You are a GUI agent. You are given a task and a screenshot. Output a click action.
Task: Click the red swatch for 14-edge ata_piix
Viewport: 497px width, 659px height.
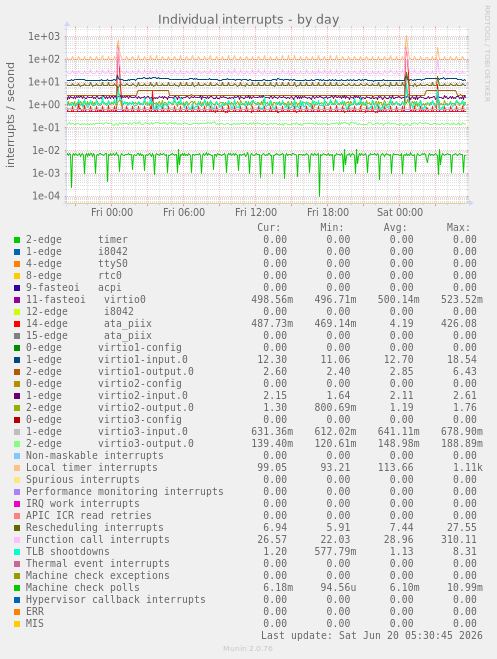(17, 324)
